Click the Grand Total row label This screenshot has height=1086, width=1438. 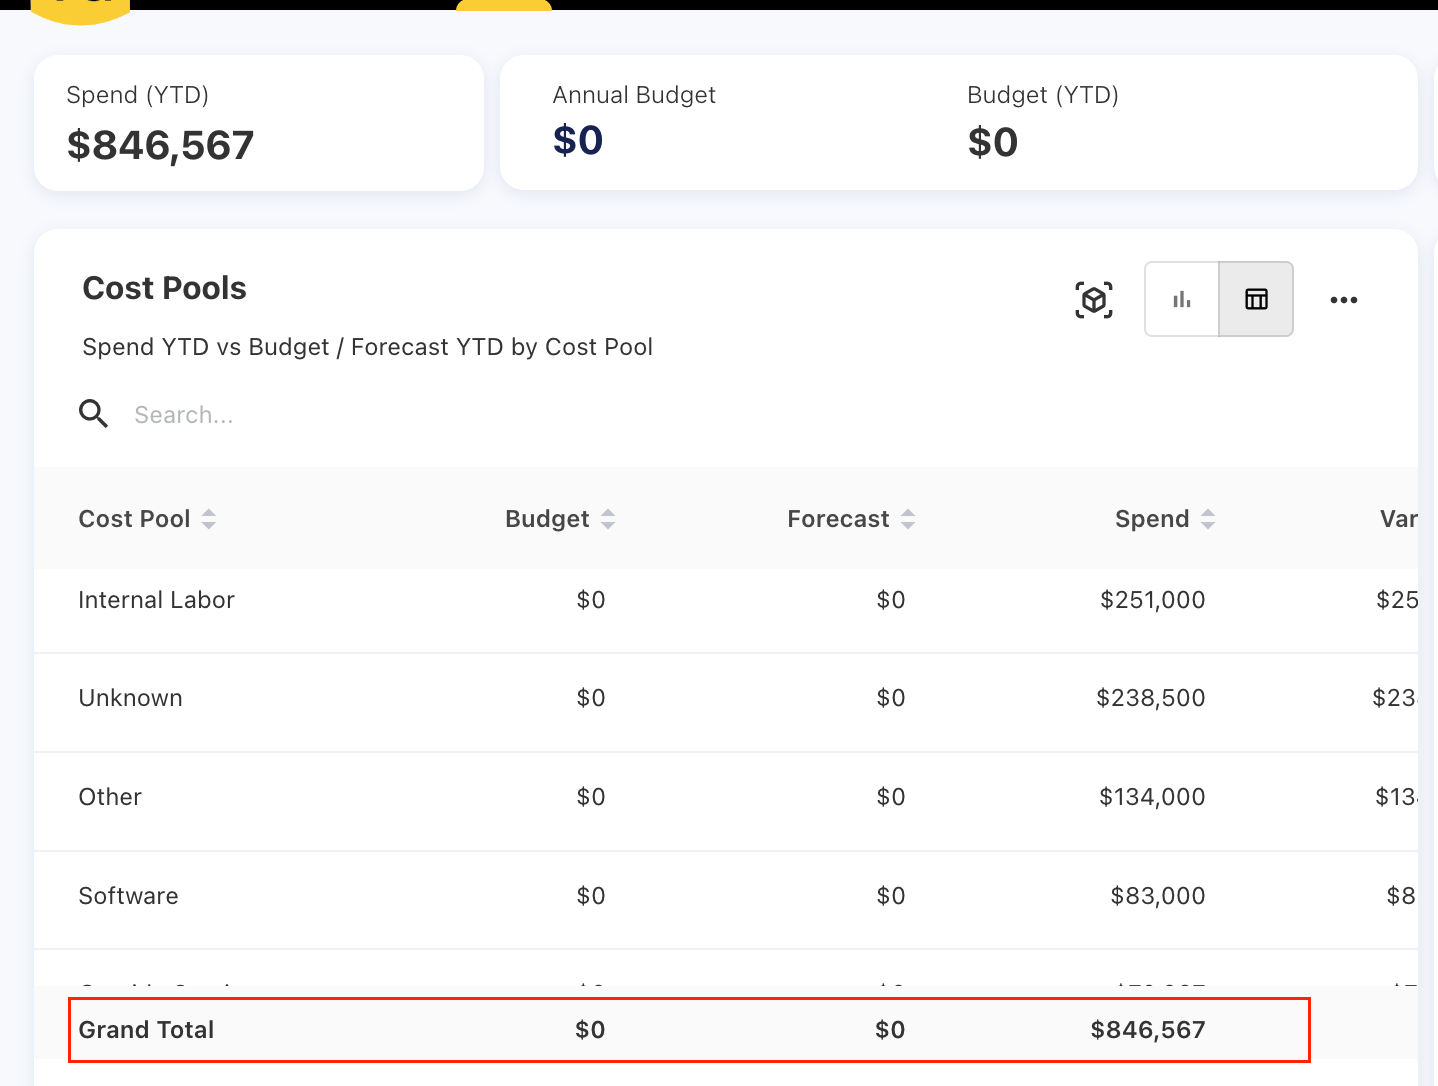click(147, 1030)
